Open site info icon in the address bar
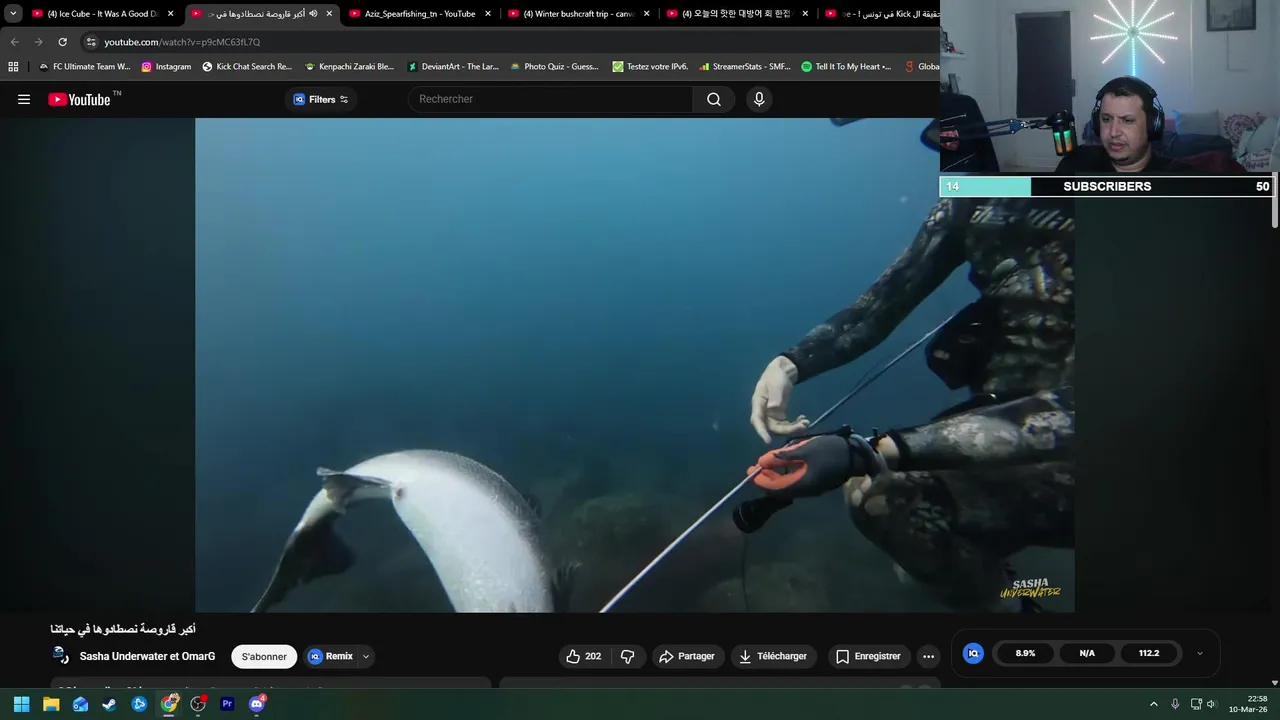 (x=91, y=42)
